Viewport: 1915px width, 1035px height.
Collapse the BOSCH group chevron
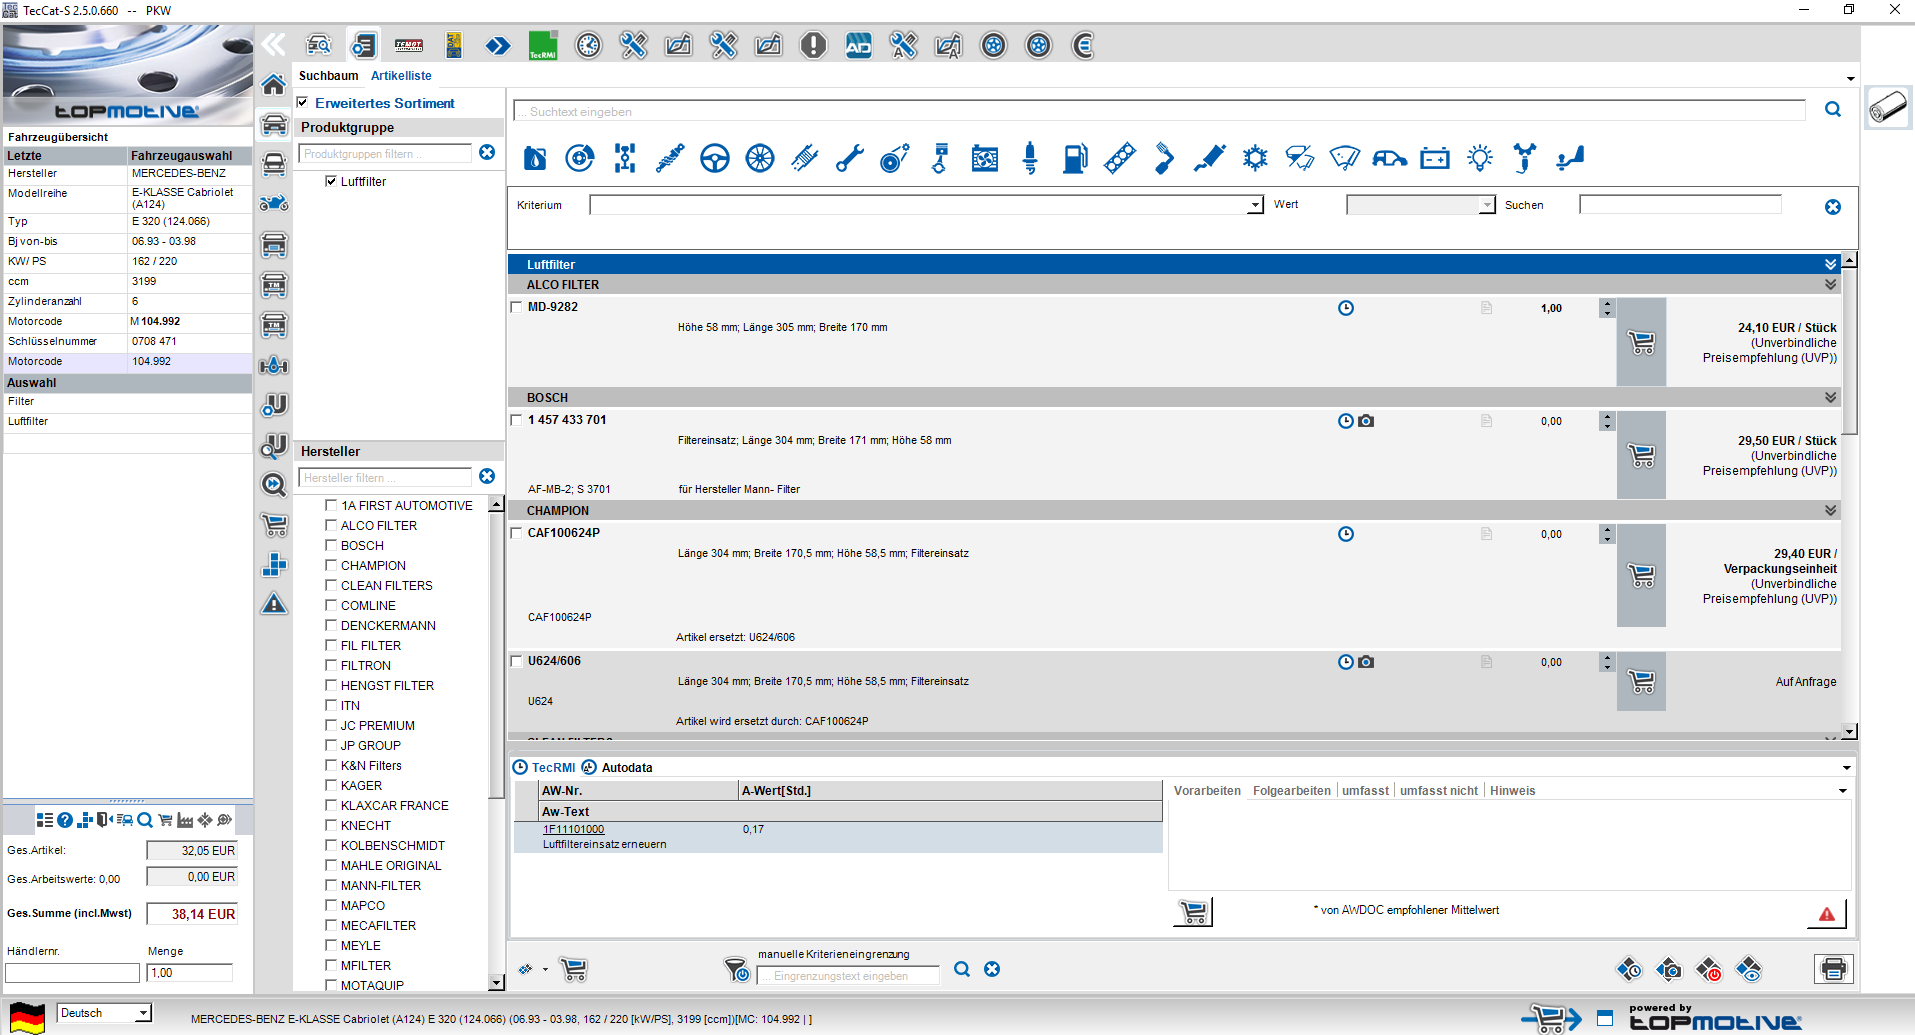(x=1830, y=397)
